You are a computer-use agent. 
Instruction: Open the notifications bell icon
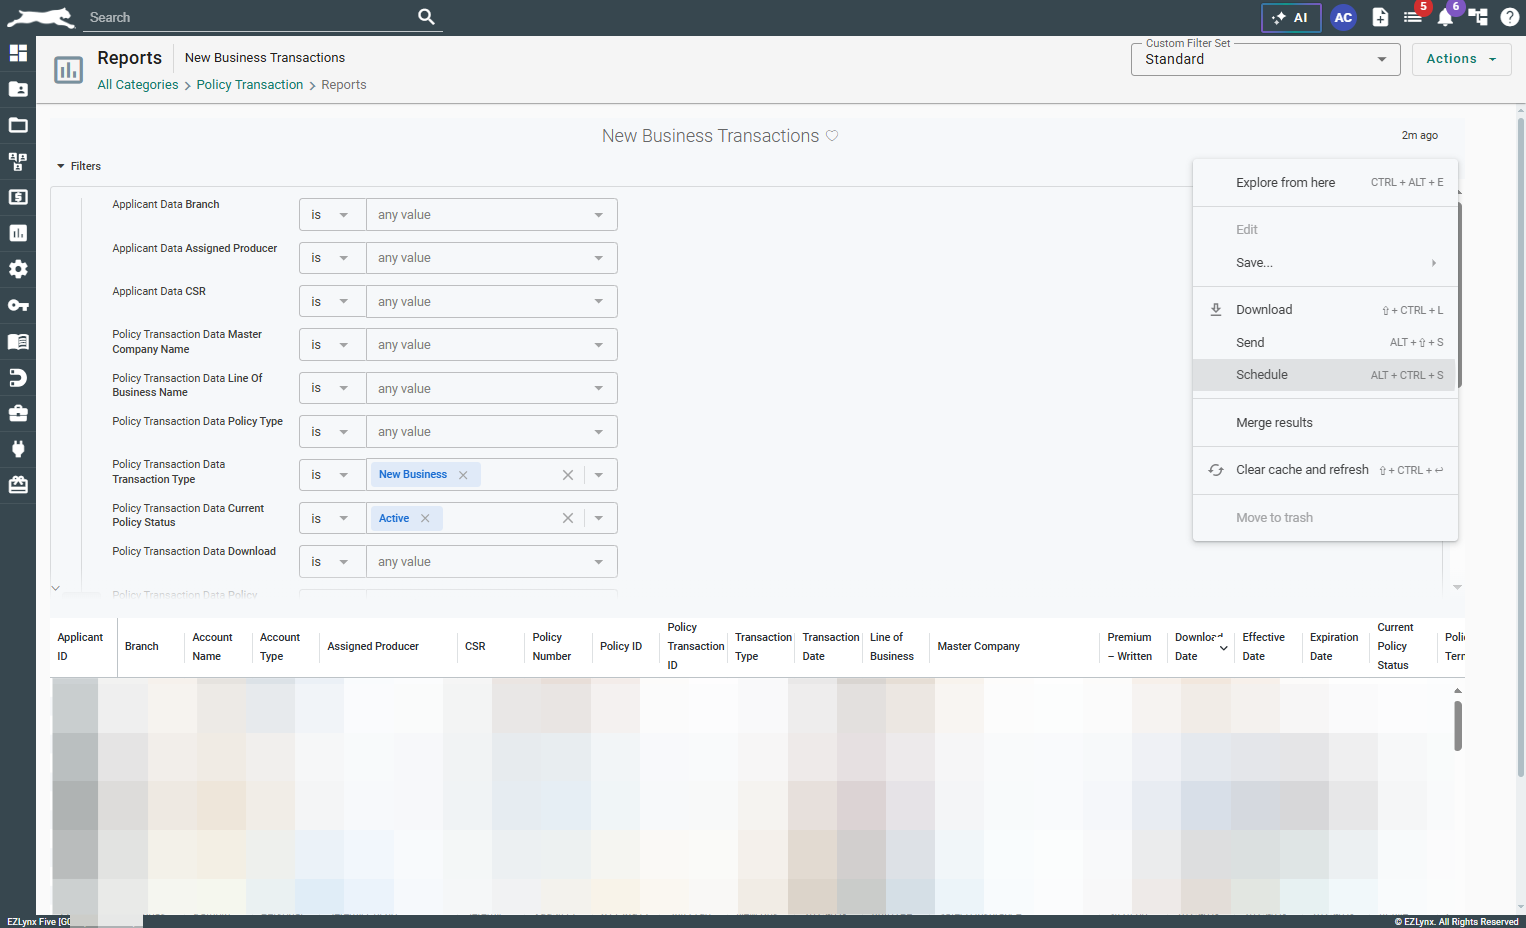tap(1445, 18)
